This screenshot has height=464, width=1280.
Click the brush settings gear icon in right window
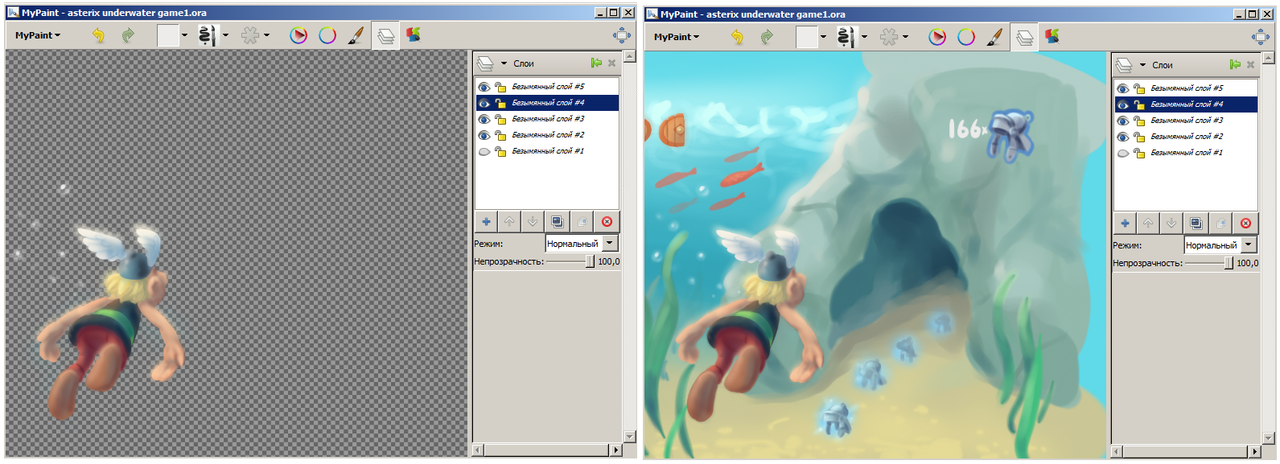click(x=888, y=36)
